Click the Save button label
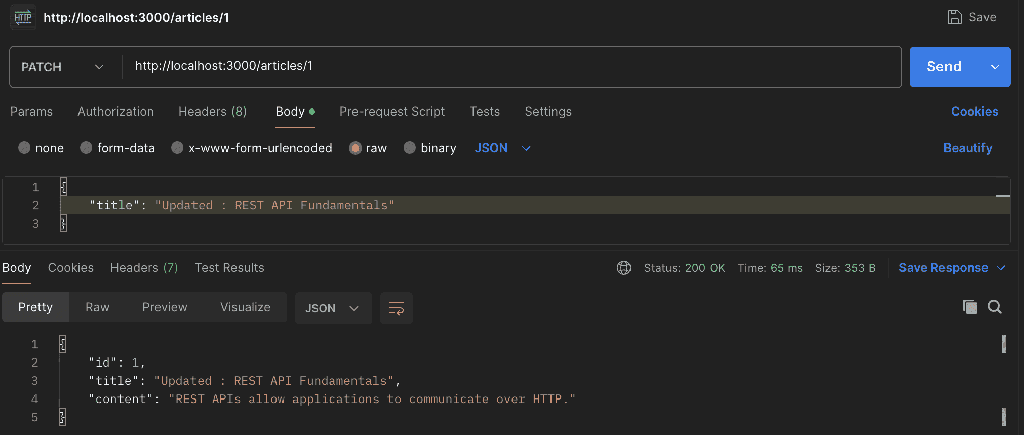 pyautogui.click(x=982, y=17)
